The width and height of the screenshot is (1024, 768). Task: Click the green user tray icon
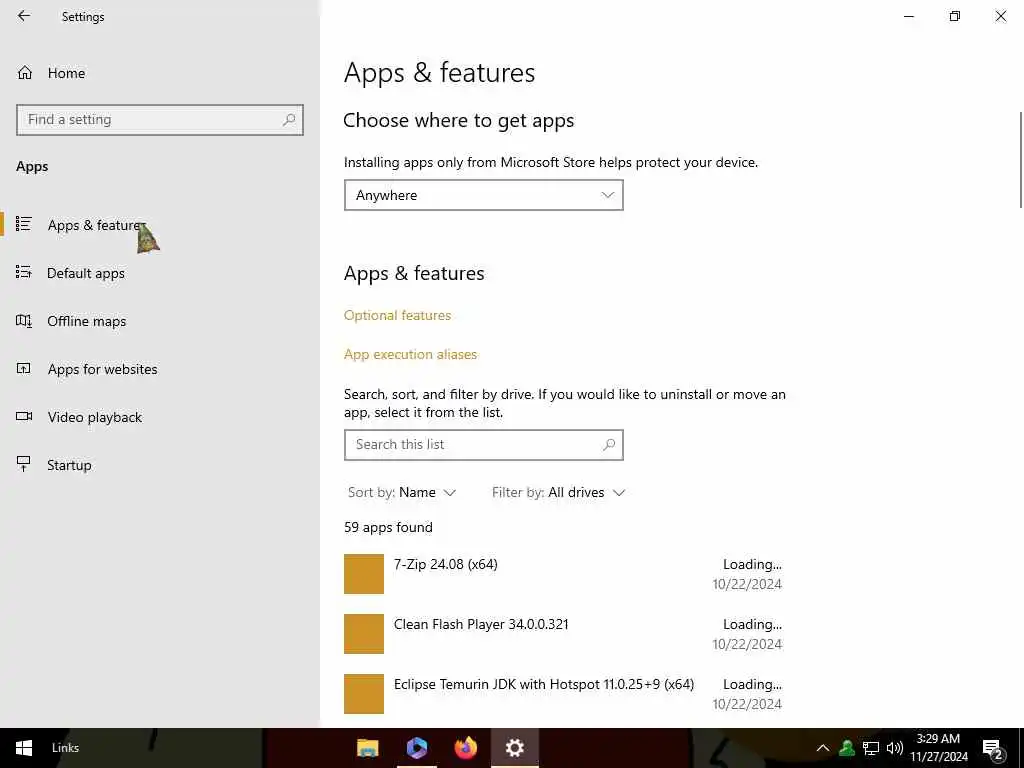pyautogui.click(x=847, y=748)
